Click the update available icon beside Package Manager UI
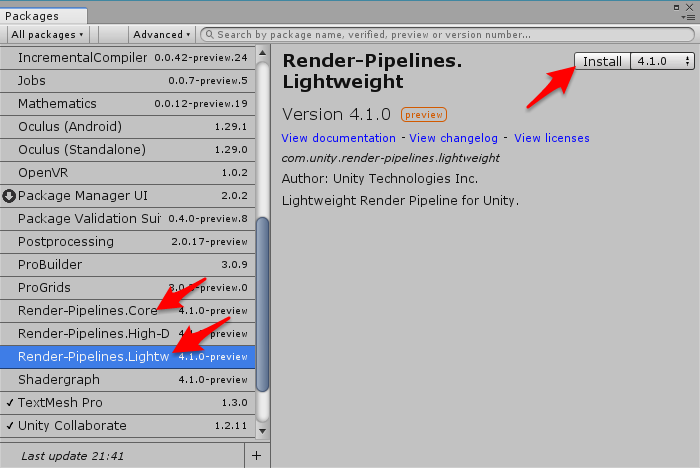700x468 pixels. (9, 196)
